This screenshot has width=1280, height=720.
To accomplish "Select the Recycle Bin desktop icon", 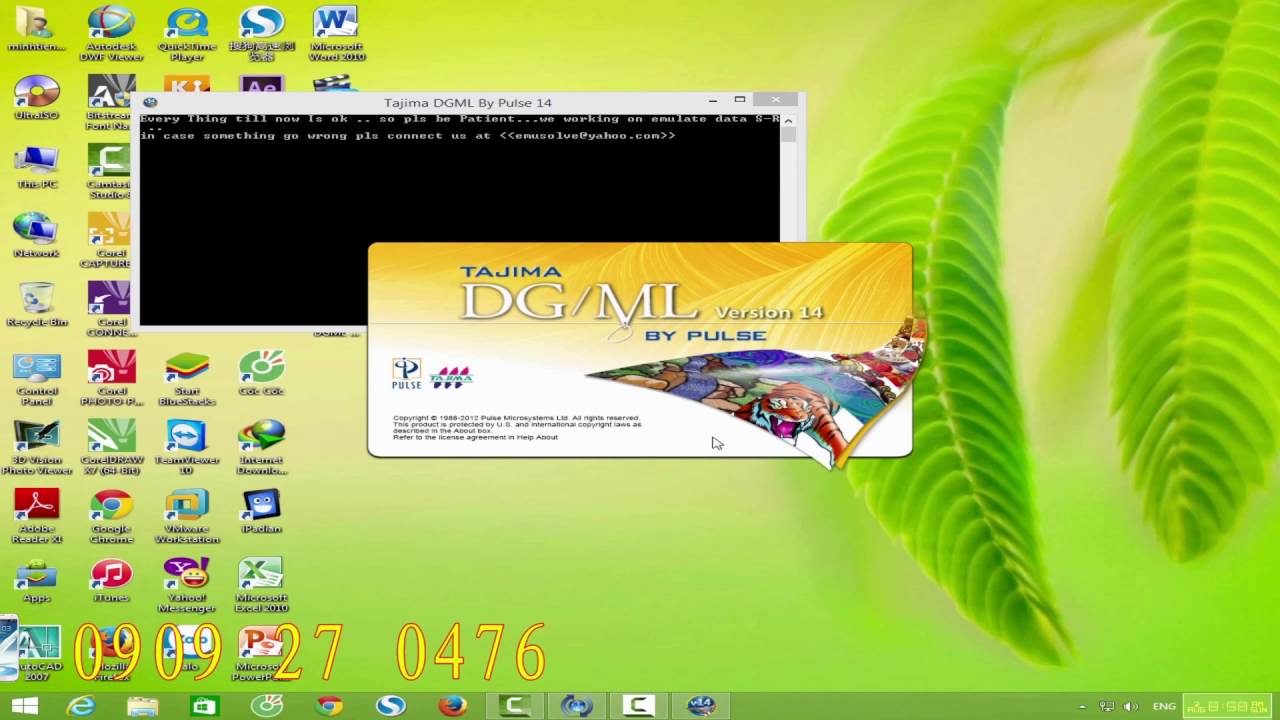I will 37,304.
